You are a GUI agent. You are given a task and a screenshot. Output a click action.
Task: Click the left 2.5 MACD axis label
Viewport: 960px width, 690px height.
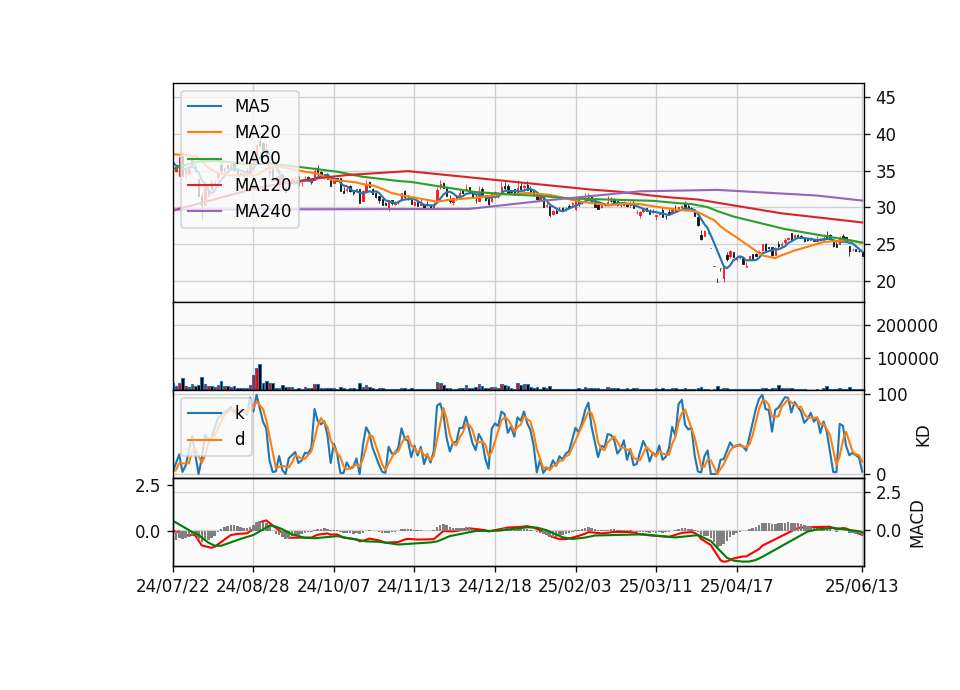[148, 486]
